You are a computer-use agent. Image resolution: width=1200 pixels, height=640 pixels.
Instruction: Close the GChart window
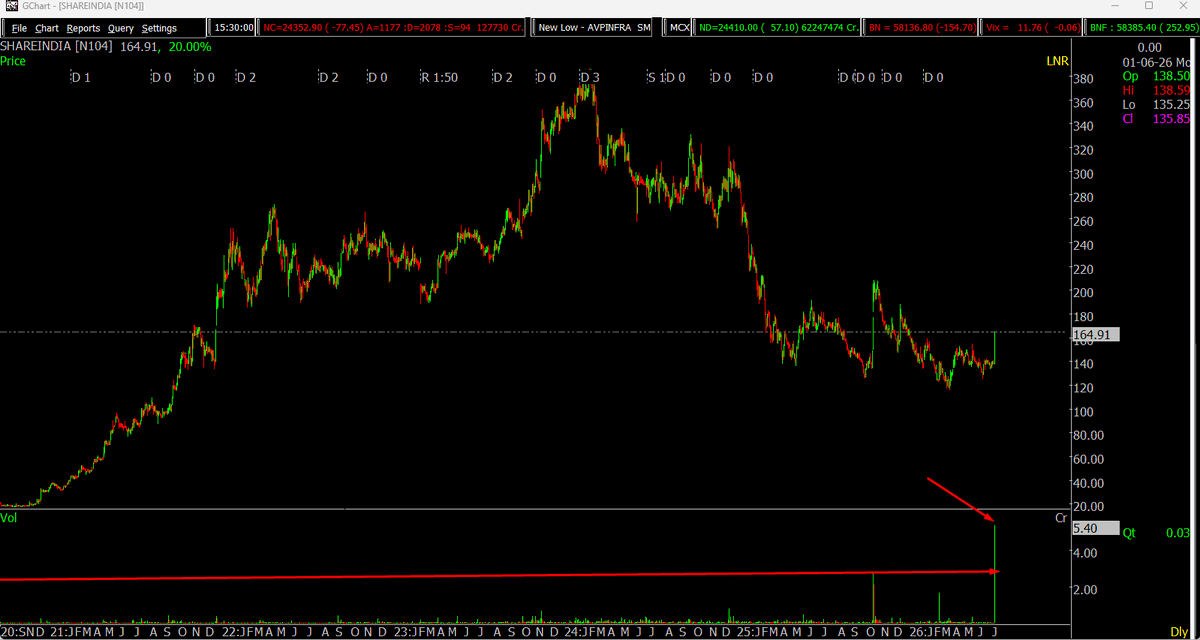(x=1184, y=7)
